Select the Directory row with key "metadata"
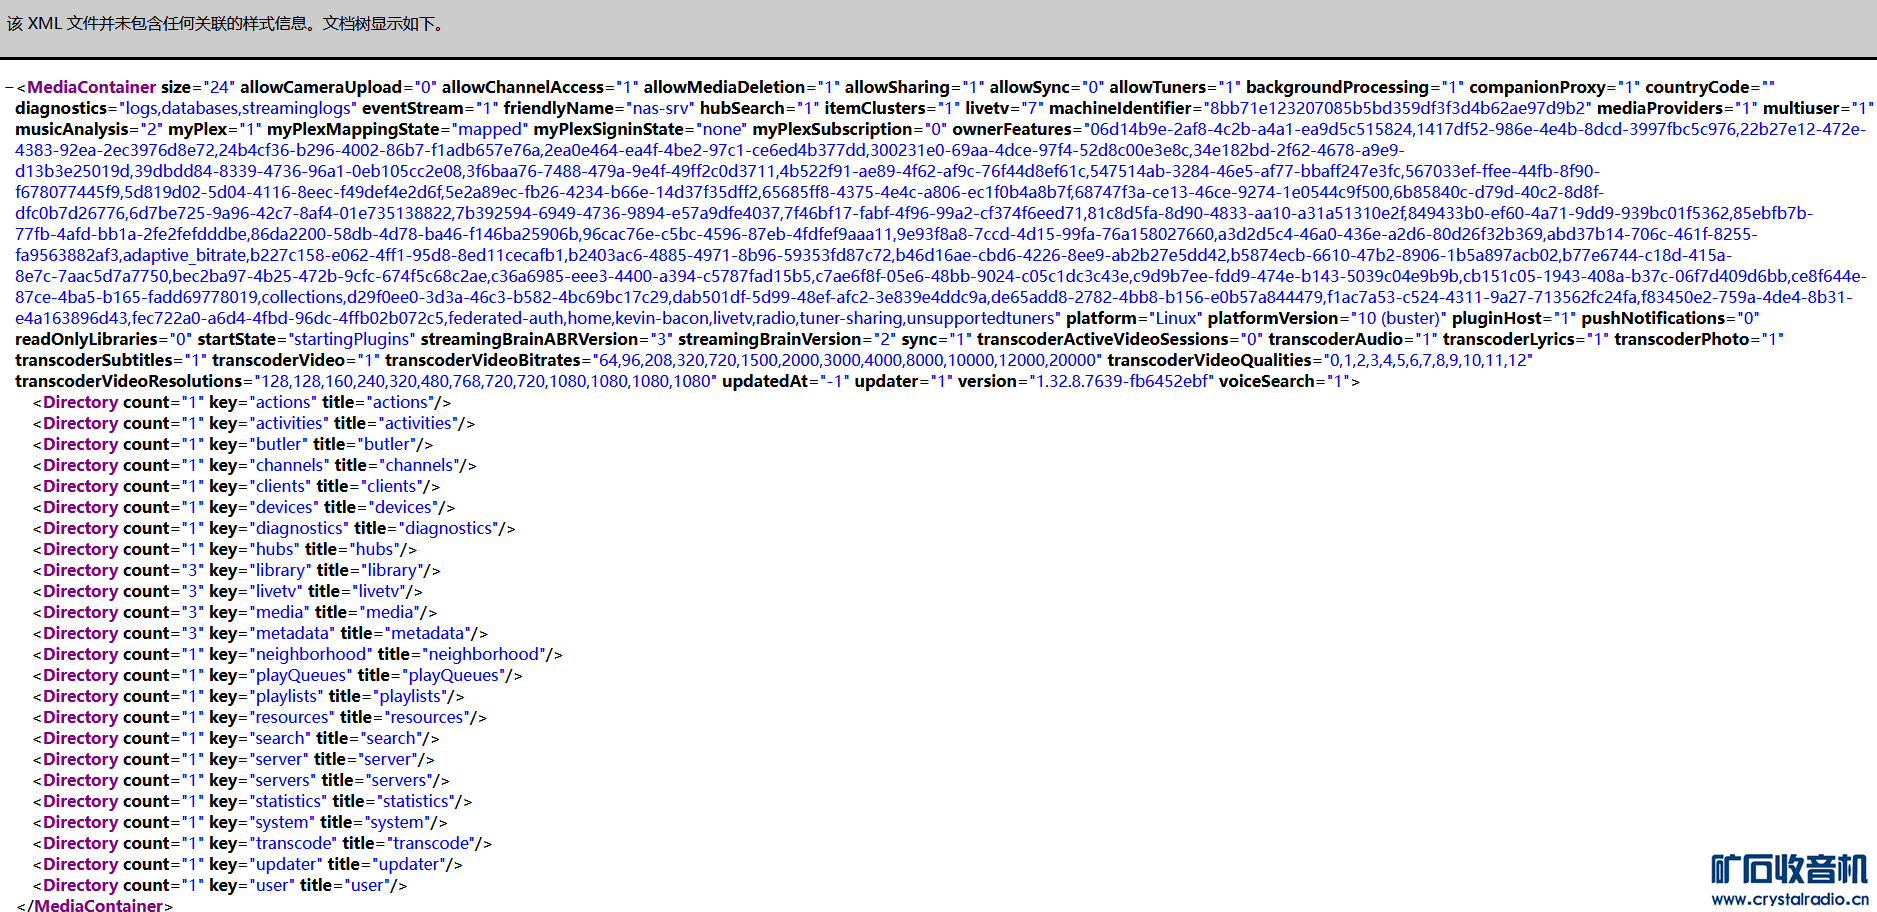1877x912 pixels. (x=261, y=634)
